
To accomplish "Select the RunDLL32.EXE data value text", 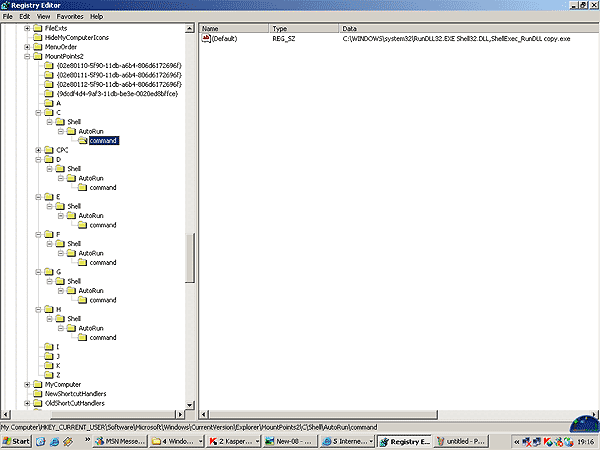I will (456, 39).
